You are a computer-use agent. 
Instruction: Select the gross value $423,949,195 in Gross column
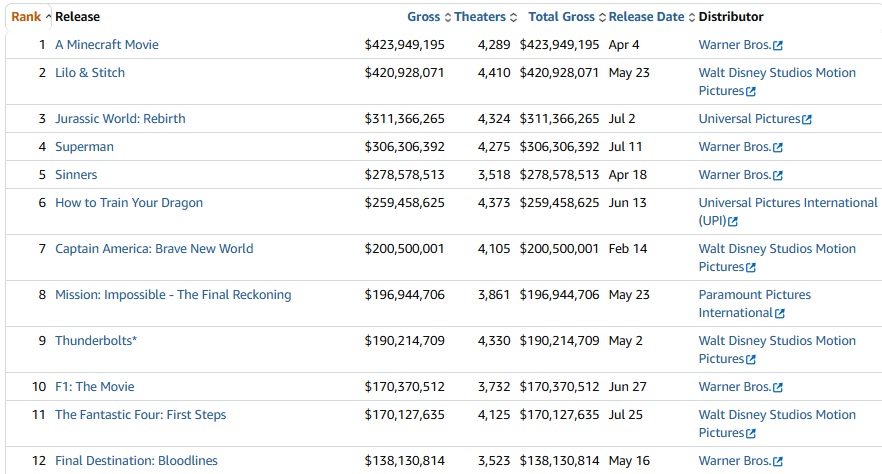pos(404,45)
